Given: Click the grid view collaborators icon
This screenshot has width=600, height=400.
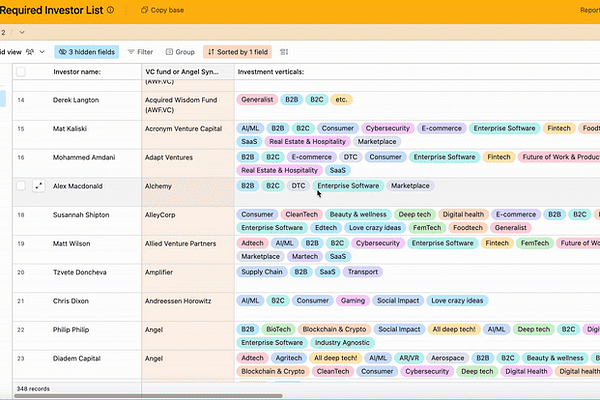Looking at the screenshot, I should 30,52.
